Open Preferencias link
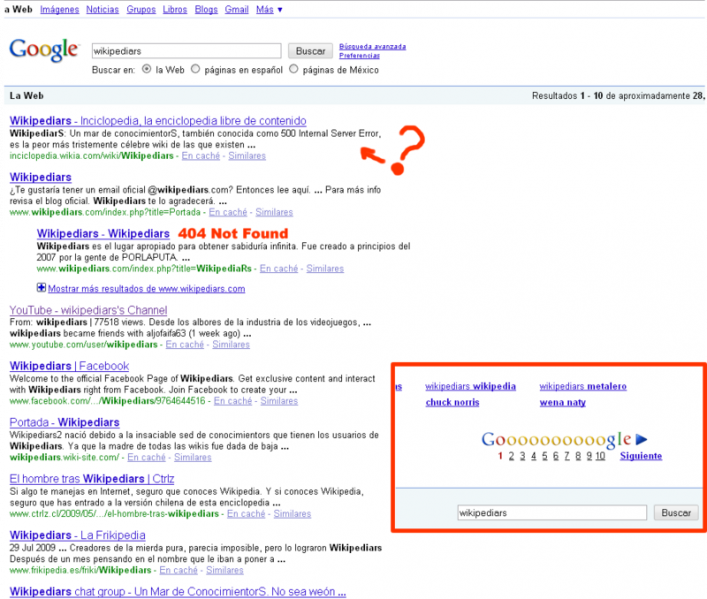Screen dimensions: 707x599 (x=359, y=55)
